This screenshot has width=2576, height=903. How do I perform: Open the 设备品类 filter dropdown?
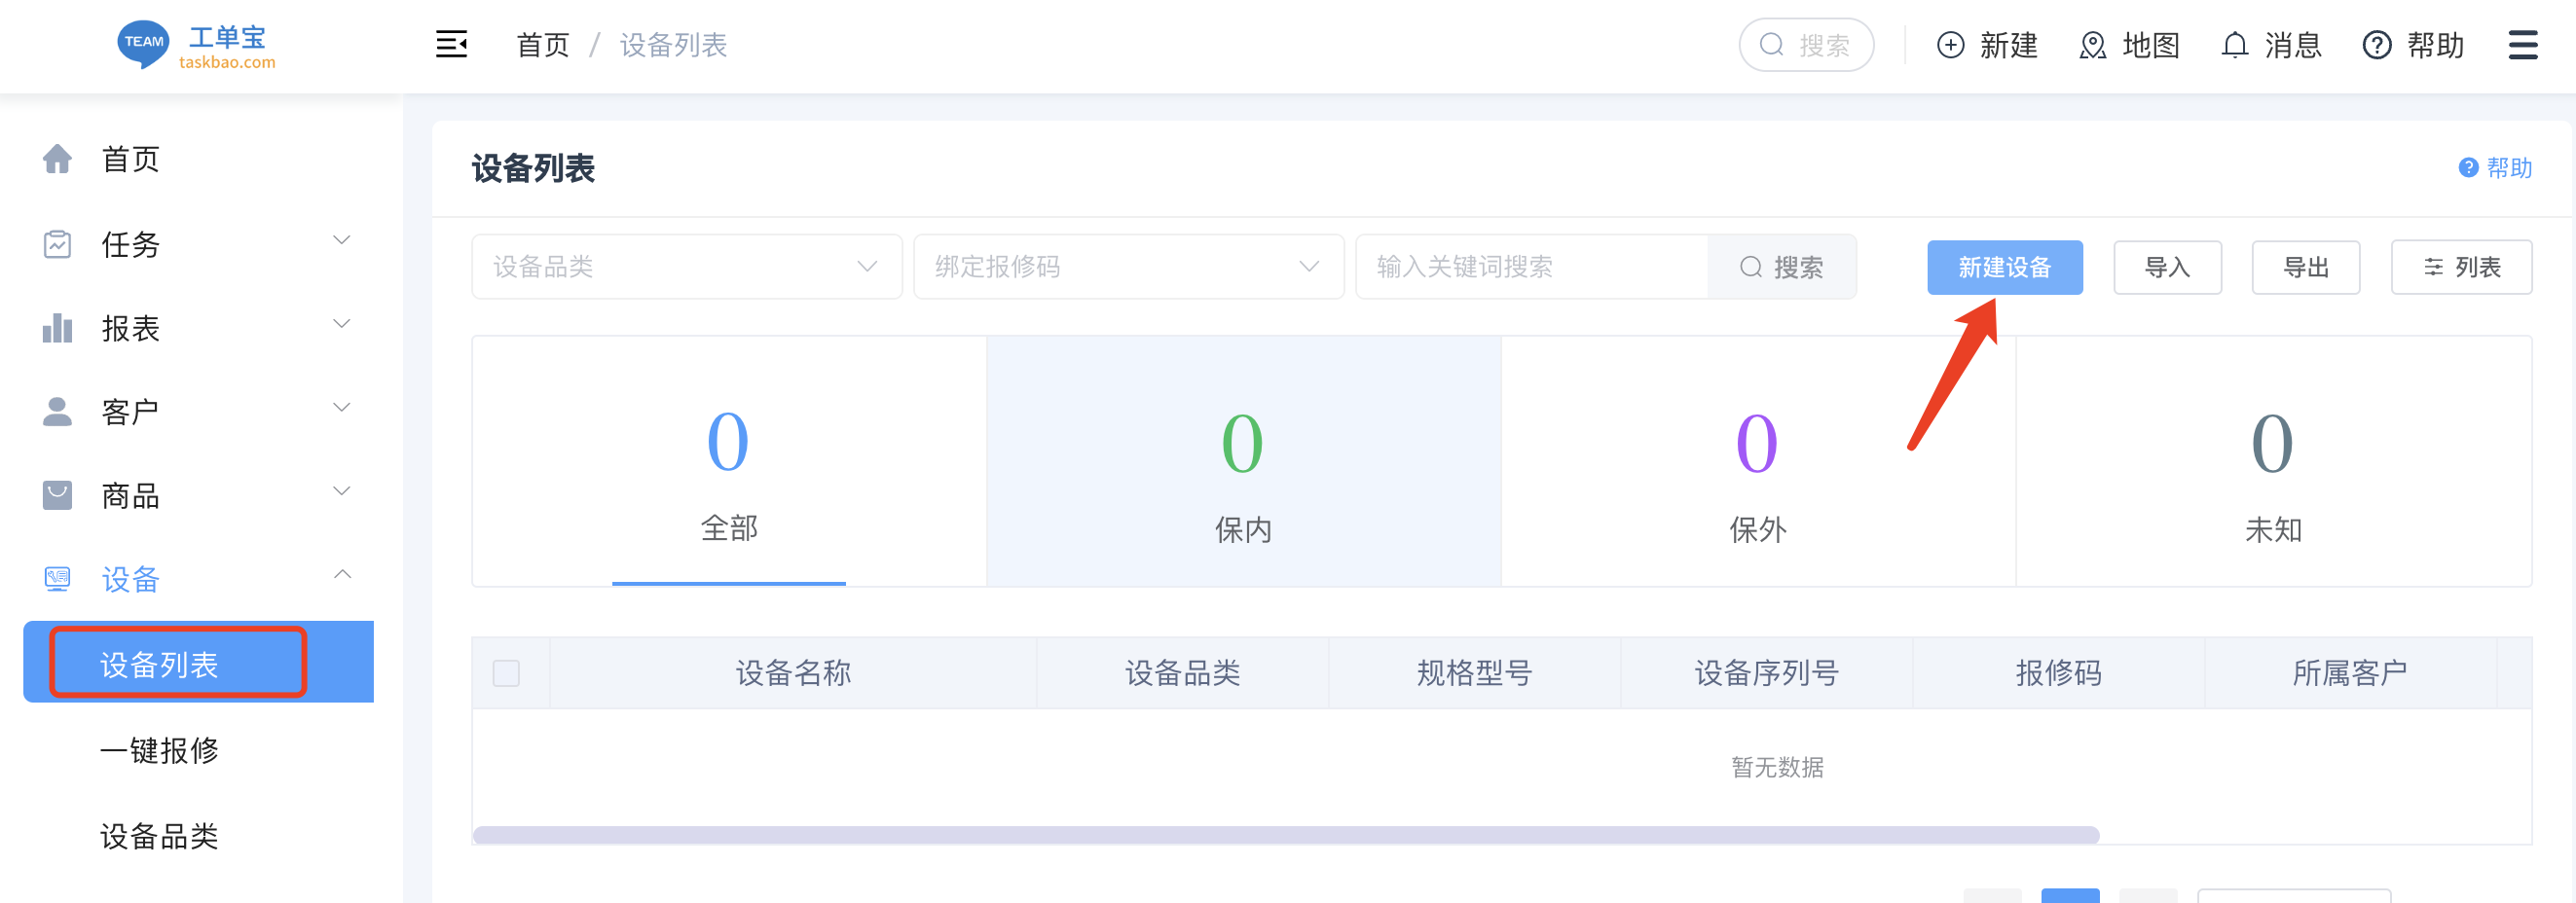coord(686,267)
